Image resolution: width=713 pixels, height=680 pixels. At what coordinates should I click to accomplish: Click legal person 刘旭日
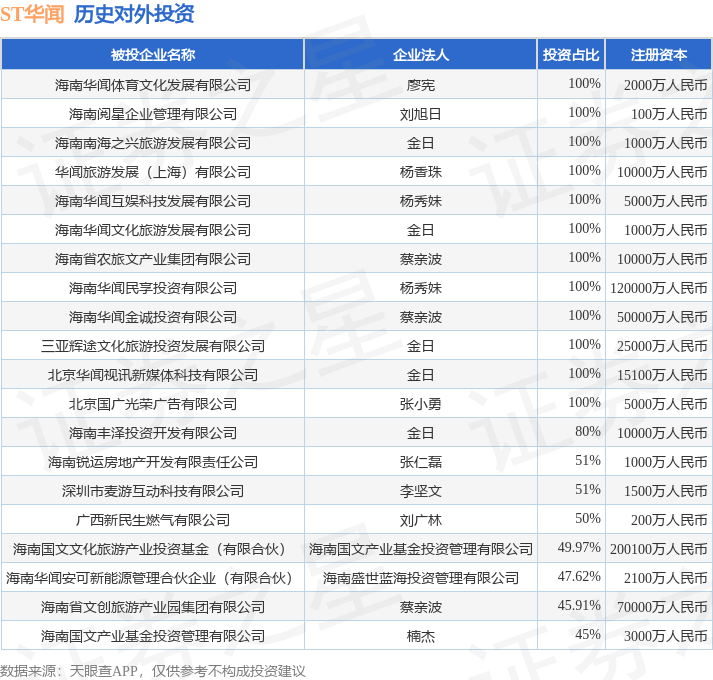coord(421,114)
